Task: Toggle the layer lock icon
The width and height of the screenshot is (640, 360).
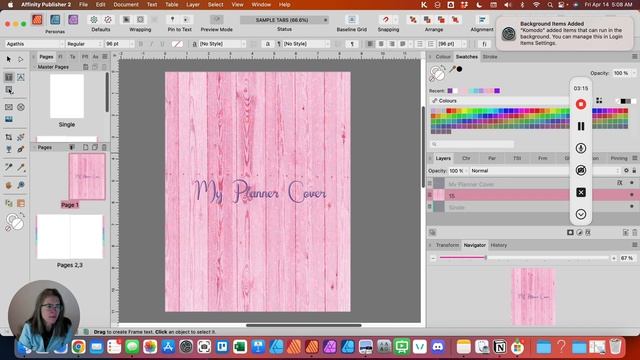Action: tap(634, 171)
